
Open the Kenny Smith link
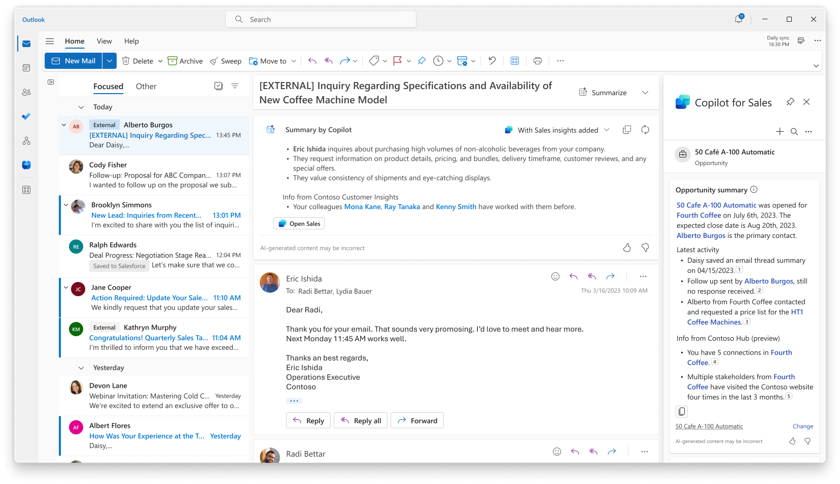pyautogui.click(x=456, y=207)
